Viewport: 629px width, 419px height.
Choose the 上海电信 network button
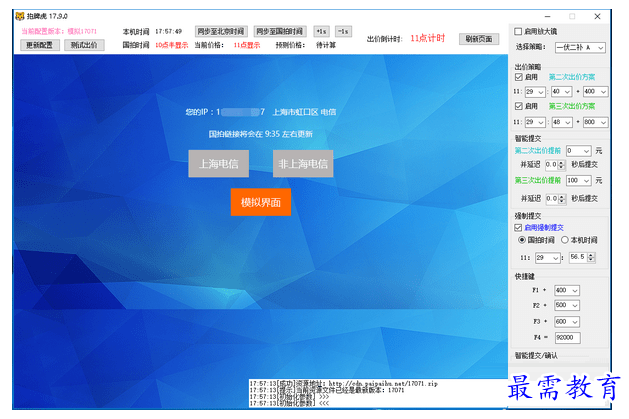click(219, 164)
